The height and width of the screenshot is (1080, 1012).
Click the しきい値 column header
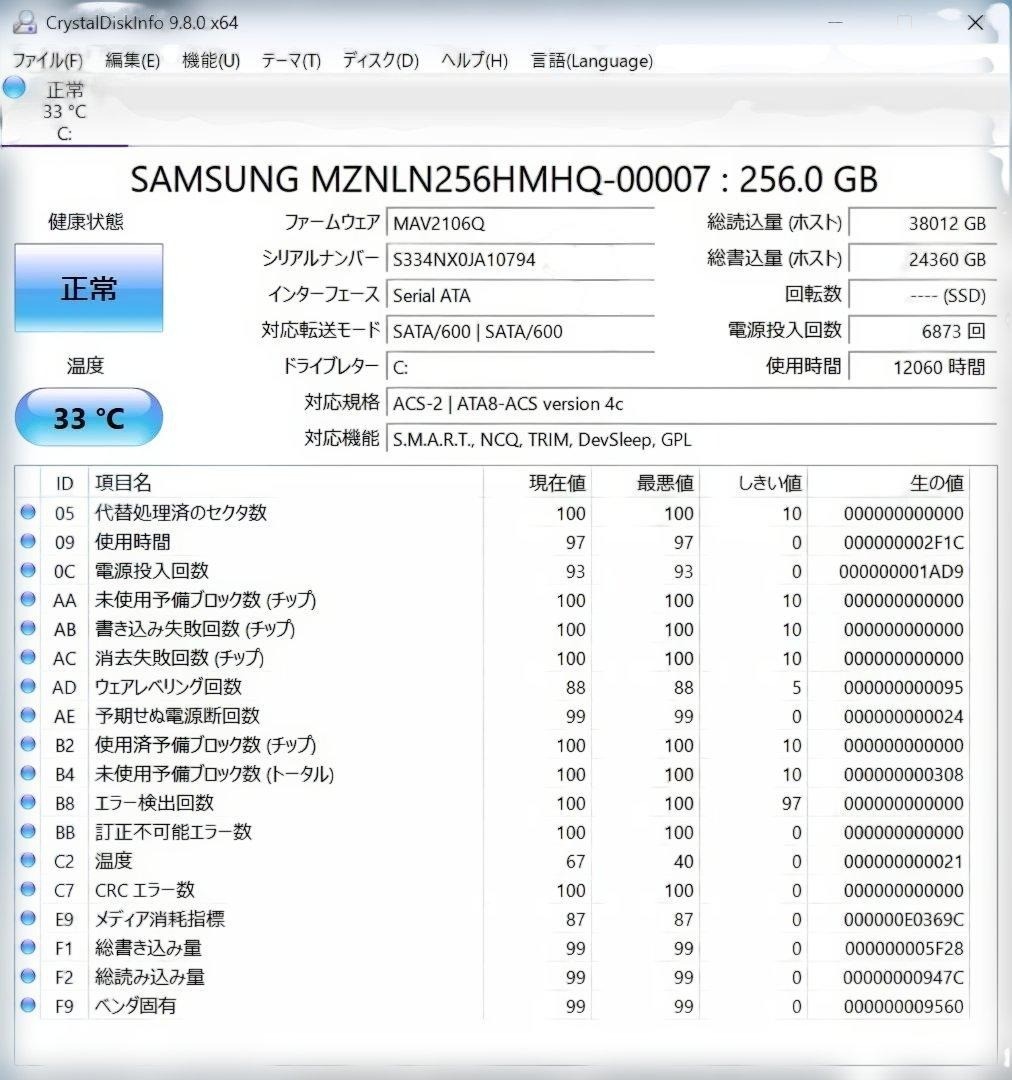[x=754, y=483]
